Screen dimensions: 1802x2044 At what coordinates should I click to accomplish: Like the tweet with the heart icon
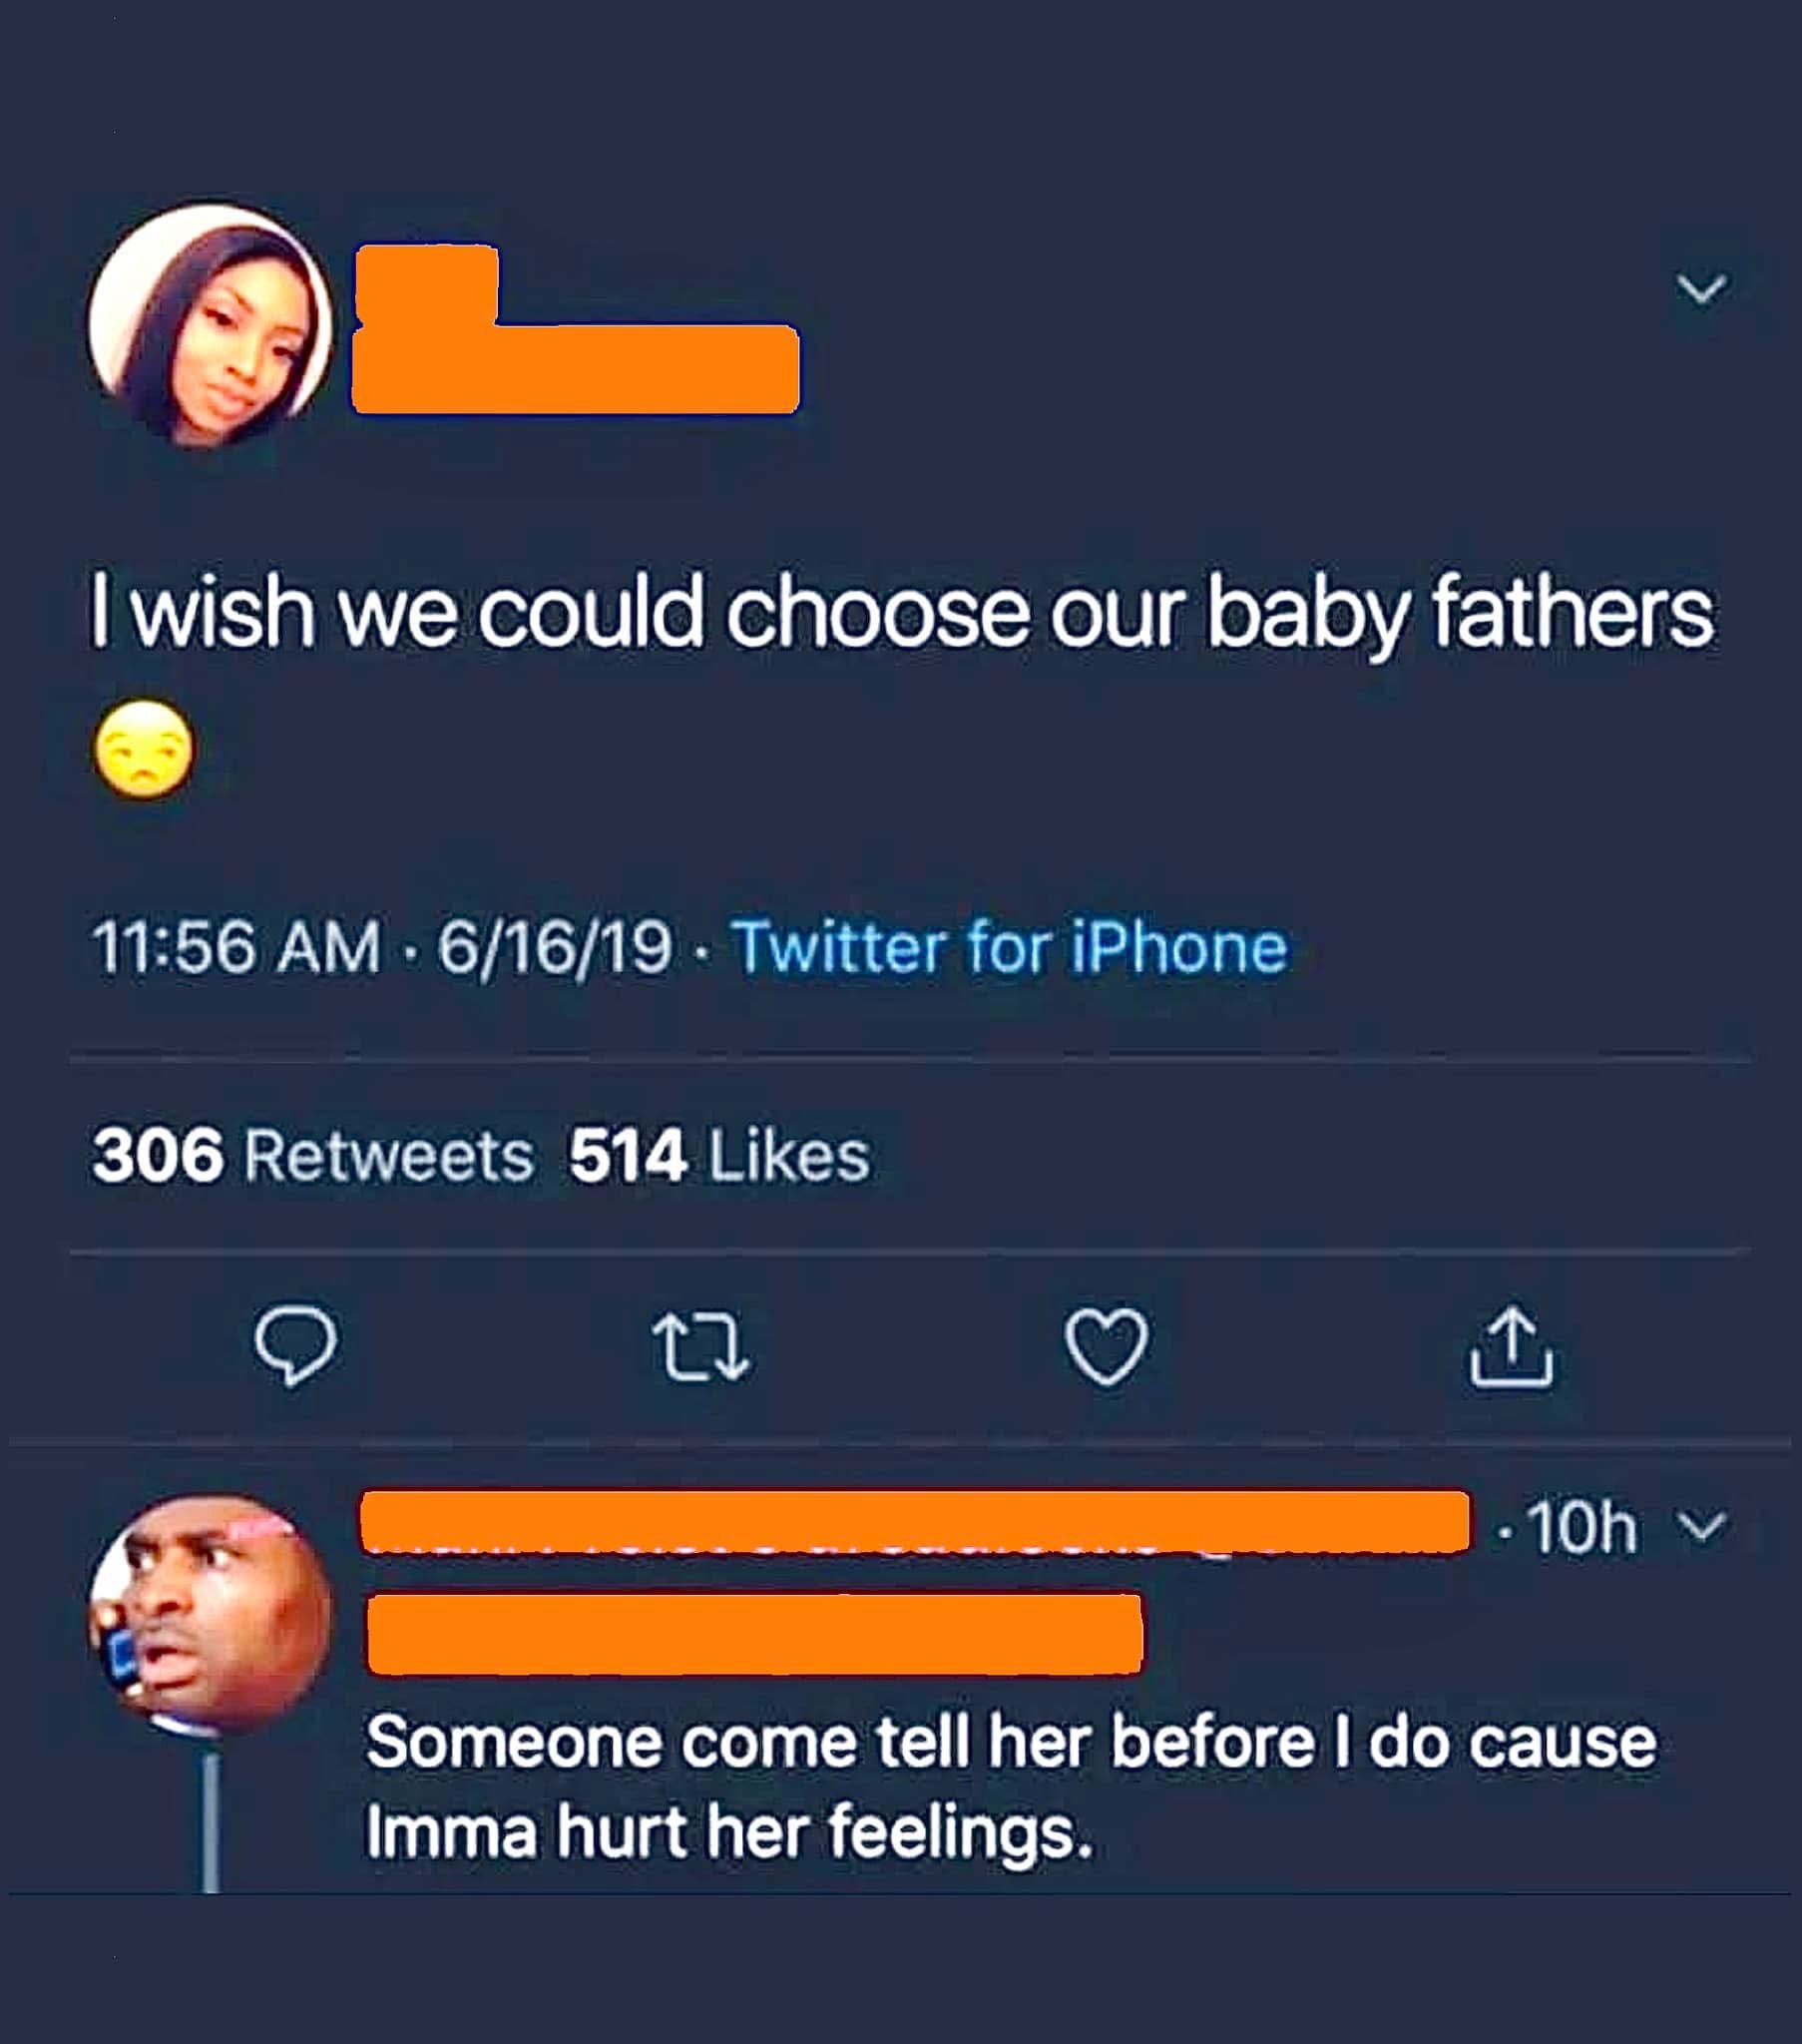1106,1346
